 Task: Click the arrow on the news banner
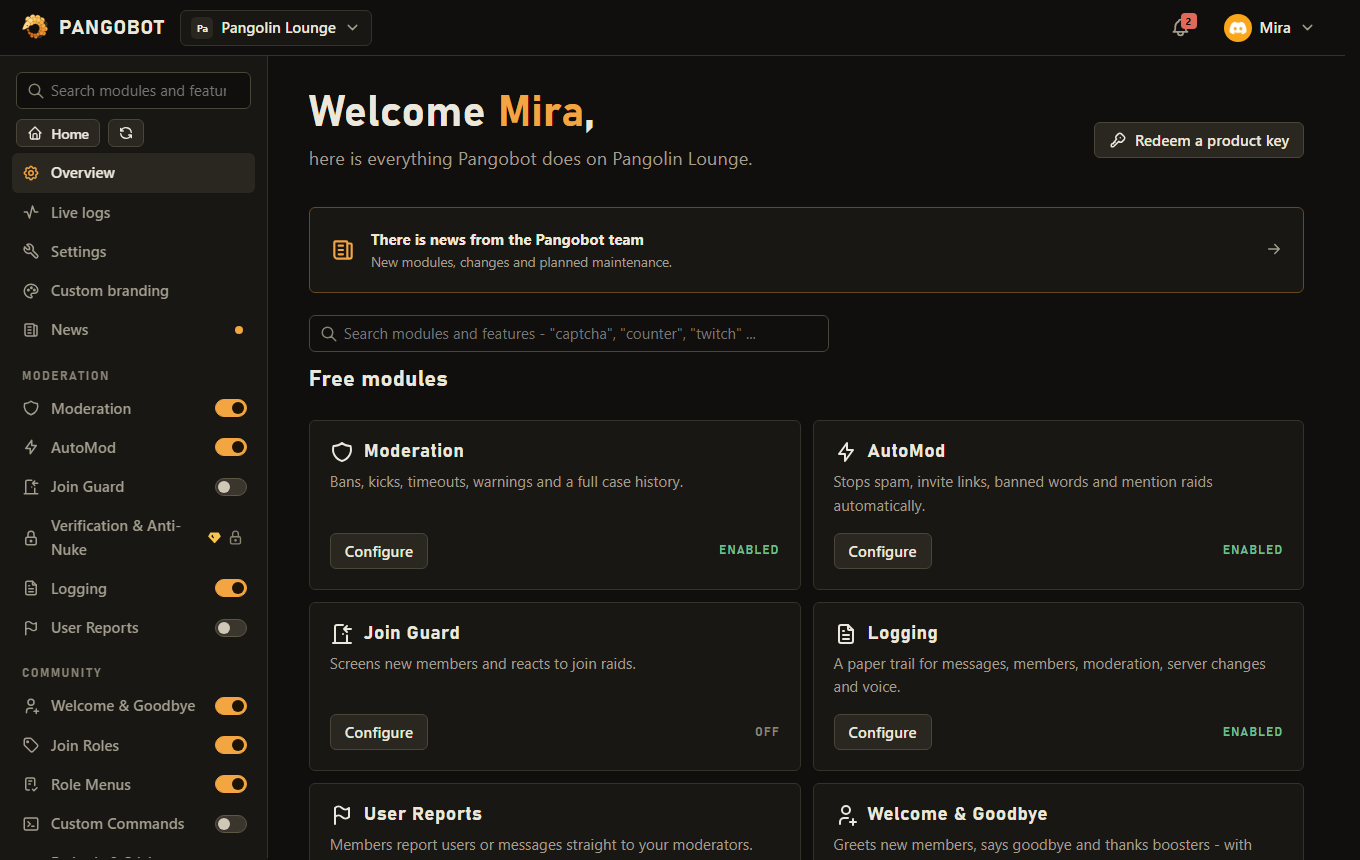[x=1274, y=250]
